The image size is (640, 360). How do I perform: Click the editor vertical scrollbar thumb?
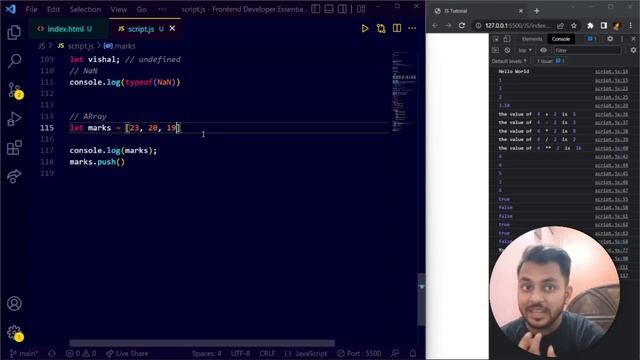pyautogui.click(x=421, y=300)
